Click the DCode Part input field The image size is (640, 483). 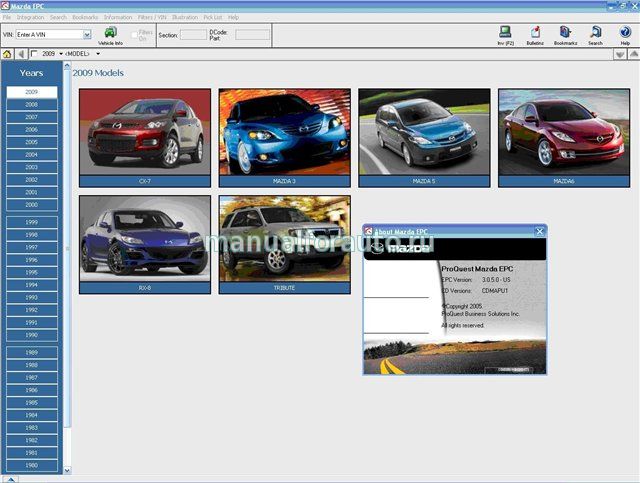(252, 35)
